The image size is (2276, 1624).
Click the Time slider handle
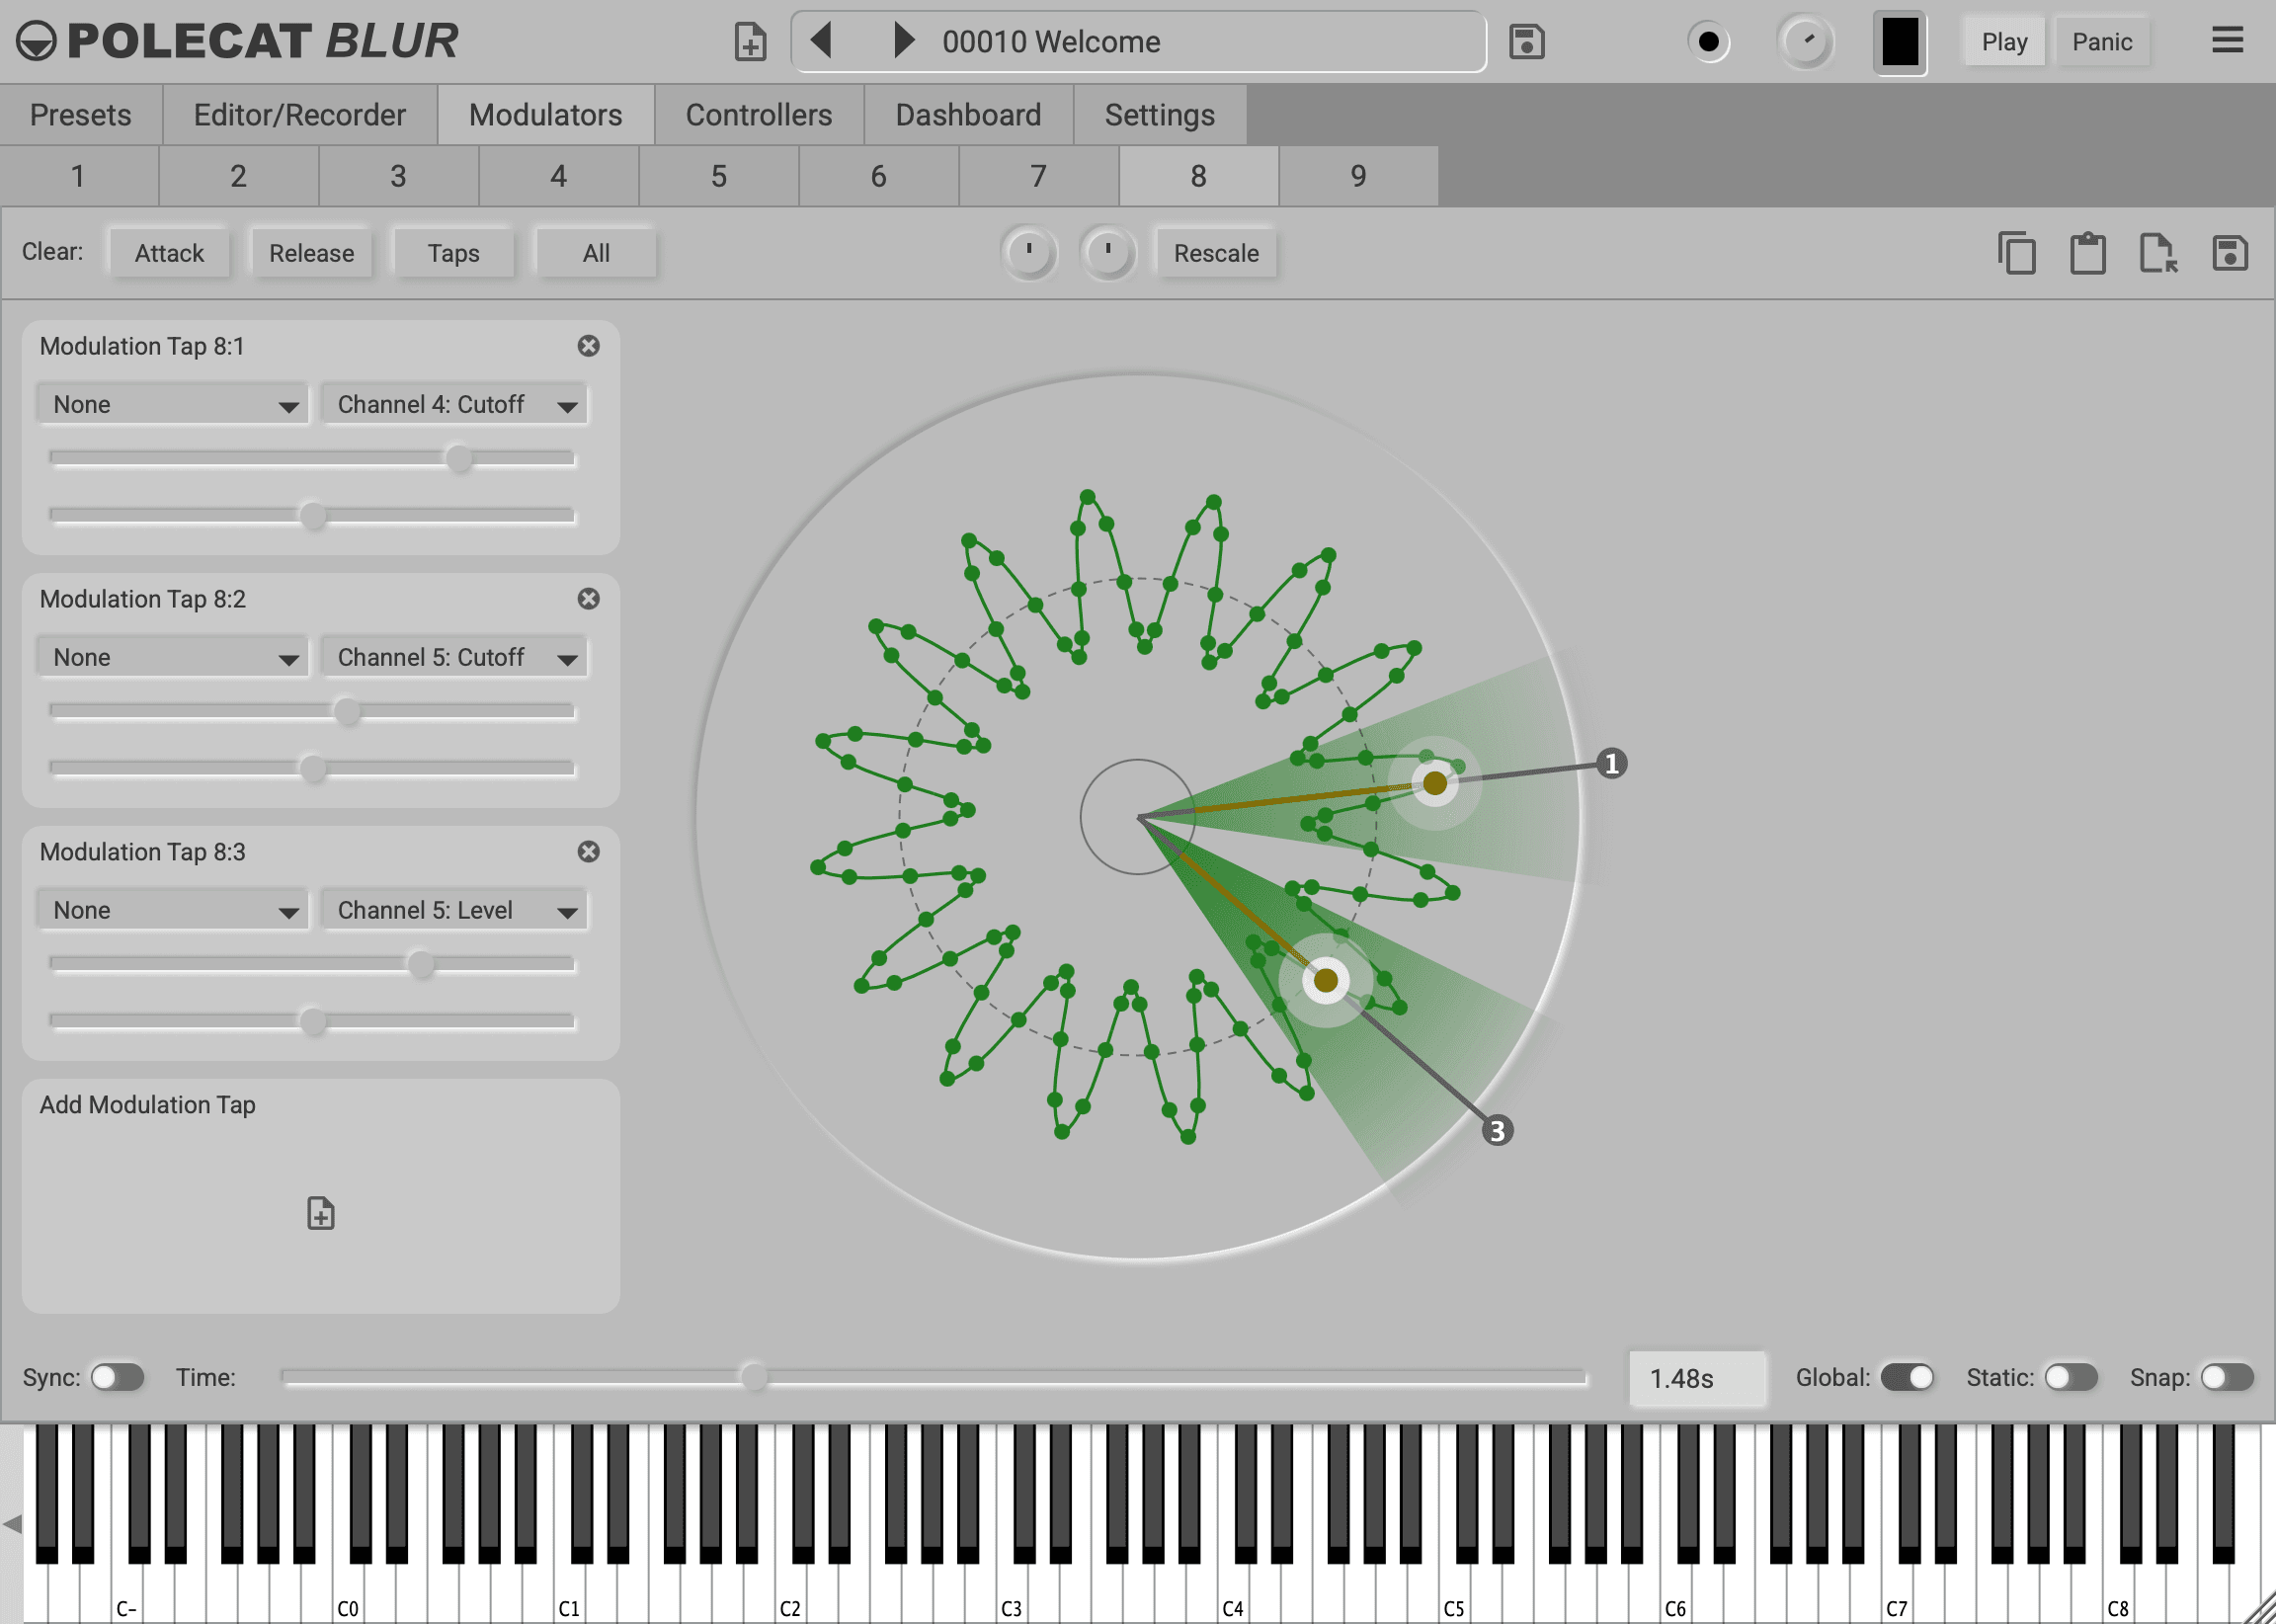(754, 1377)
